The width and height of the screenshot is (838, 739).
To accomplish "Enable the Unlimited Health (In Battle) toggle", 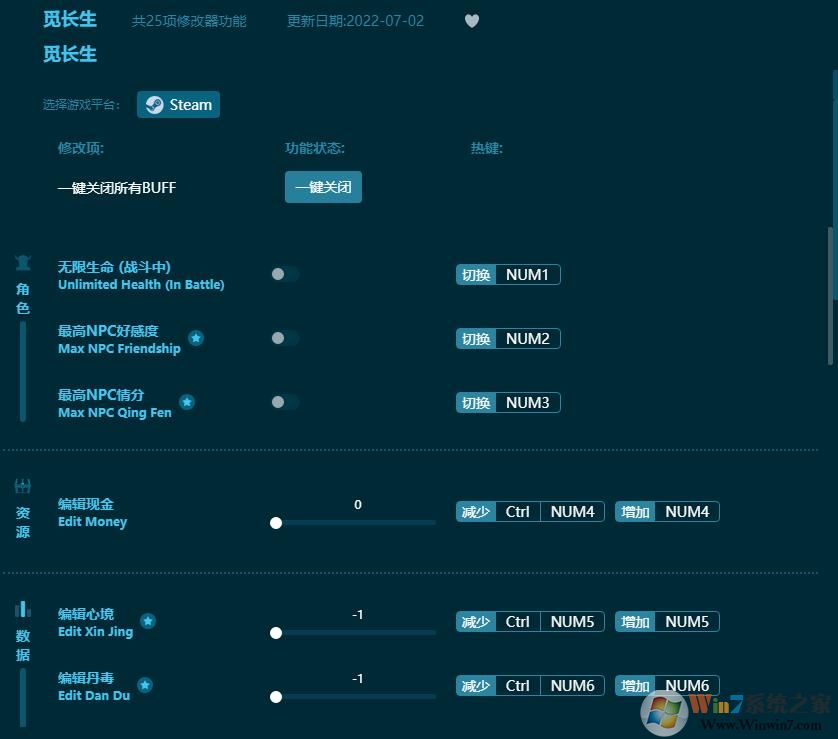I will click(x=284, y=274).
